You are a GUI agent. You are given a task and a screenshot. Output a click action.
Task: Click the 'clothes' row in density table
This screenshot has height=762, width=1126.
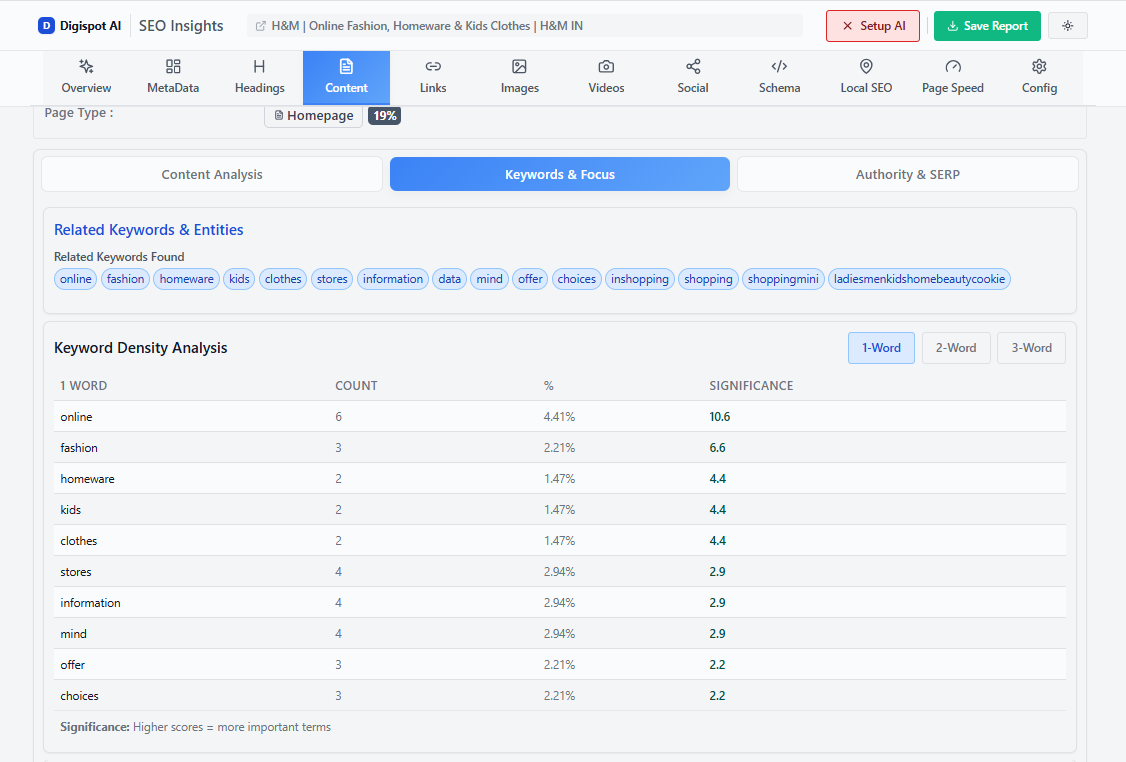click(x=559, y=541)
